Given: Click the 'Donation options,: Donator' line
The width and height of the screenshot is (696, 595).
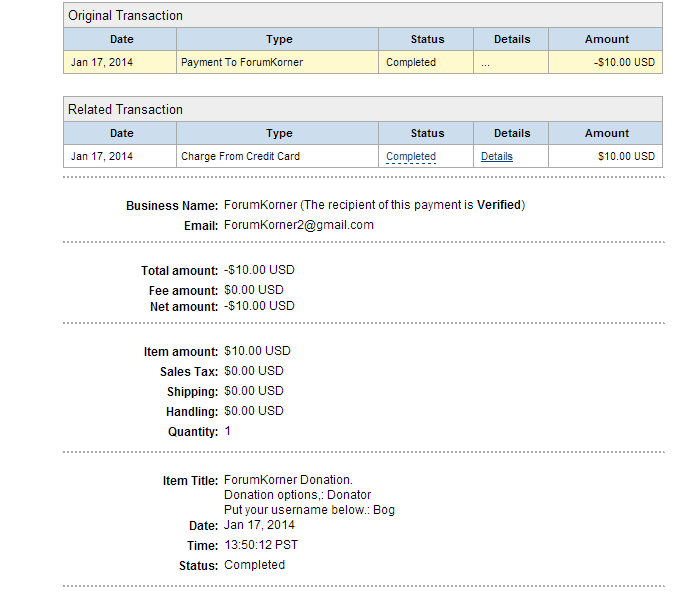Looking at the screenshot, I should click(297, 495).
